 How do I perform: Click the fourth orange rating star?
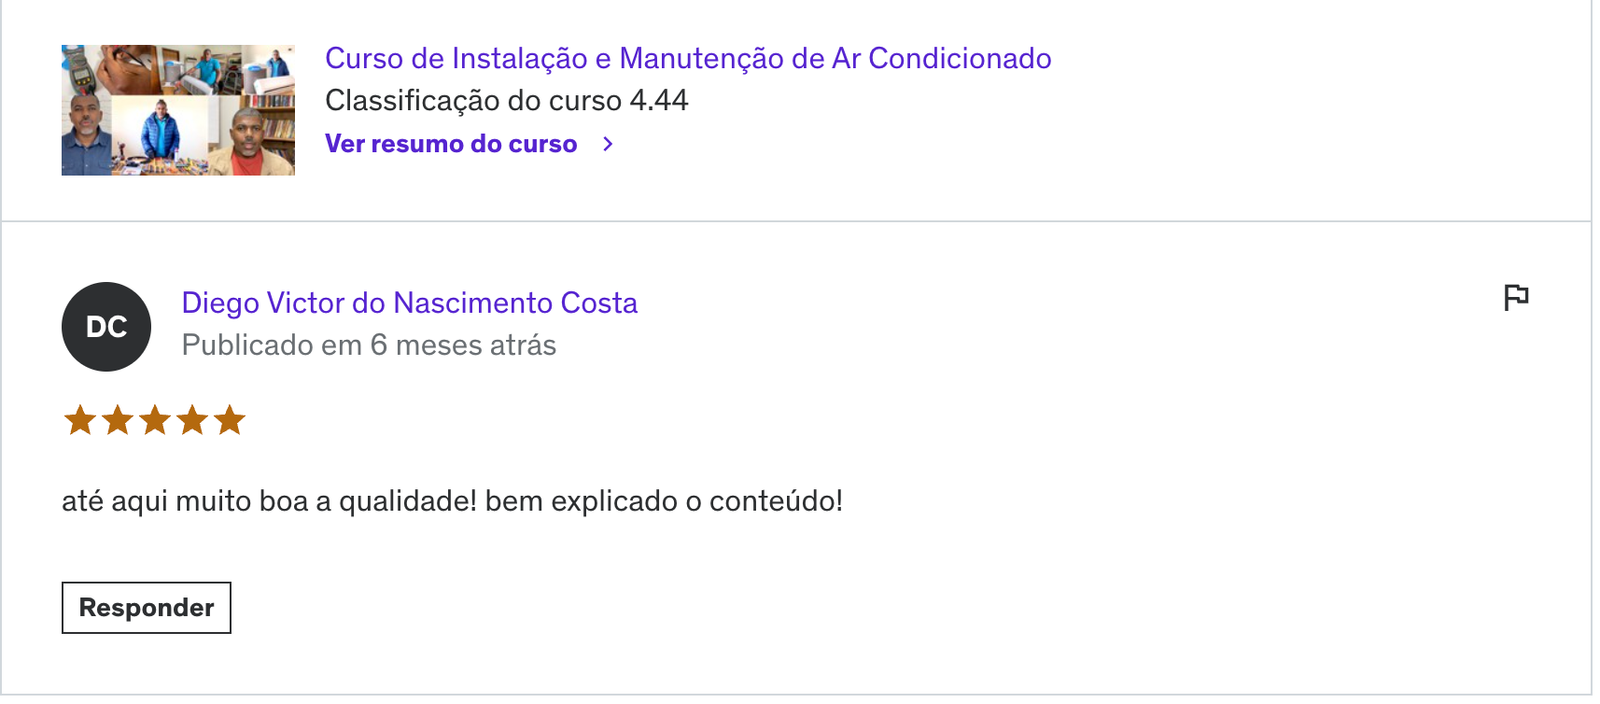click(x=192, y=420)
